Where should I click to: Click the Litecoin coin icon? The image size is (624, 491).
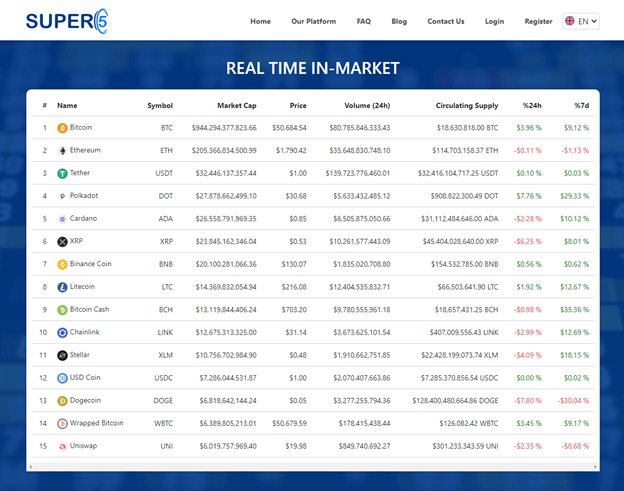(x=62, y=287)
